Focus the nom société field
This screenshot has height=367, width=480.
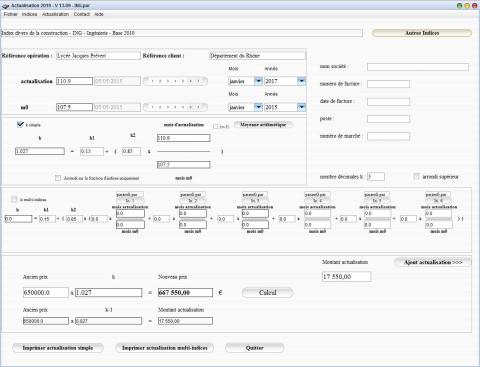point(418,67)
